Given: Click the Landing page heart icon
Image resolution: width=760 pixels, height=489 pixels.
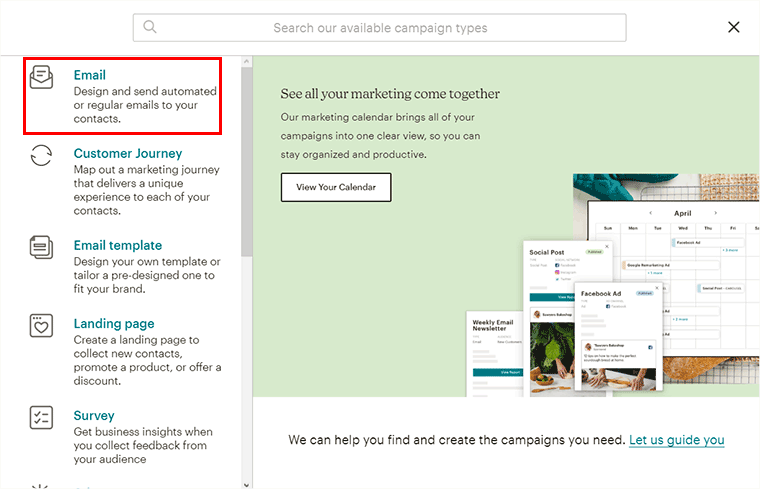Looking at the screenshot, I should [42, 326].
